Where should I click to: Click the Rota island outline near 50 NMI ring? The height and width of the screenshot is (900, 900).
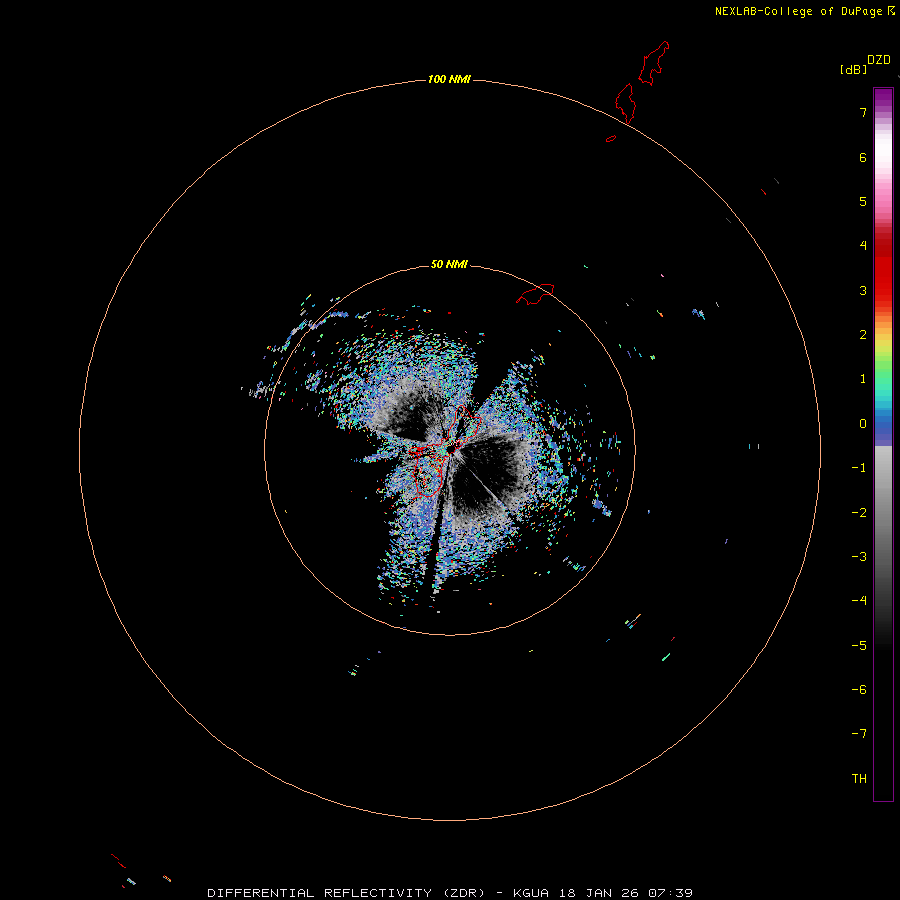click(x=535, y=294)
